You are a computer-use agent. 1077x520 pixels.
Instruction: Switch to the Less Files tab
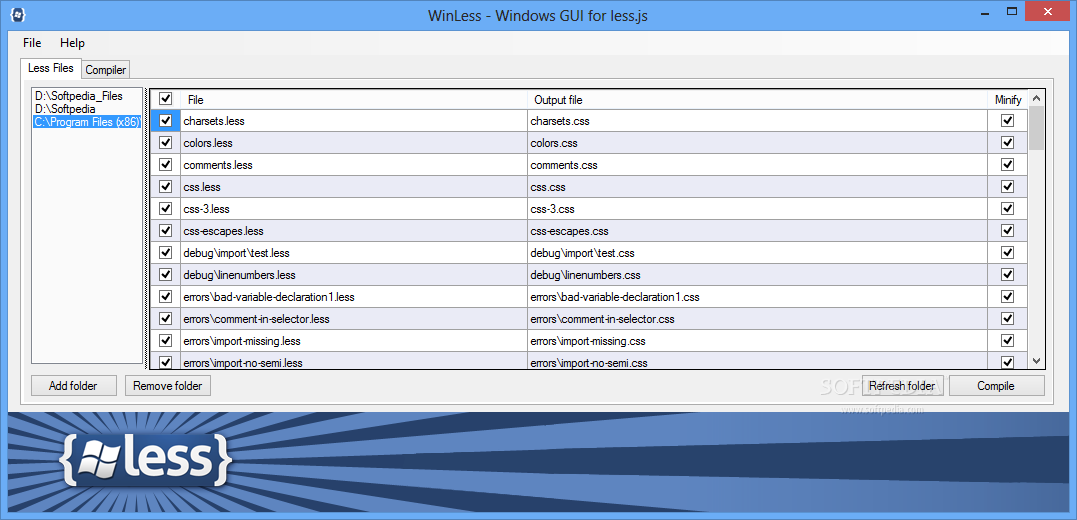coord(51,68)
